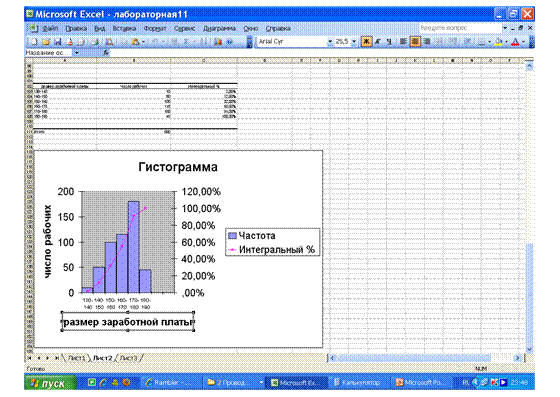This screenshot has width=560, height=397.
Task: Click the vertical scrollbar up arrow
Action: click(x=529, y=66)
